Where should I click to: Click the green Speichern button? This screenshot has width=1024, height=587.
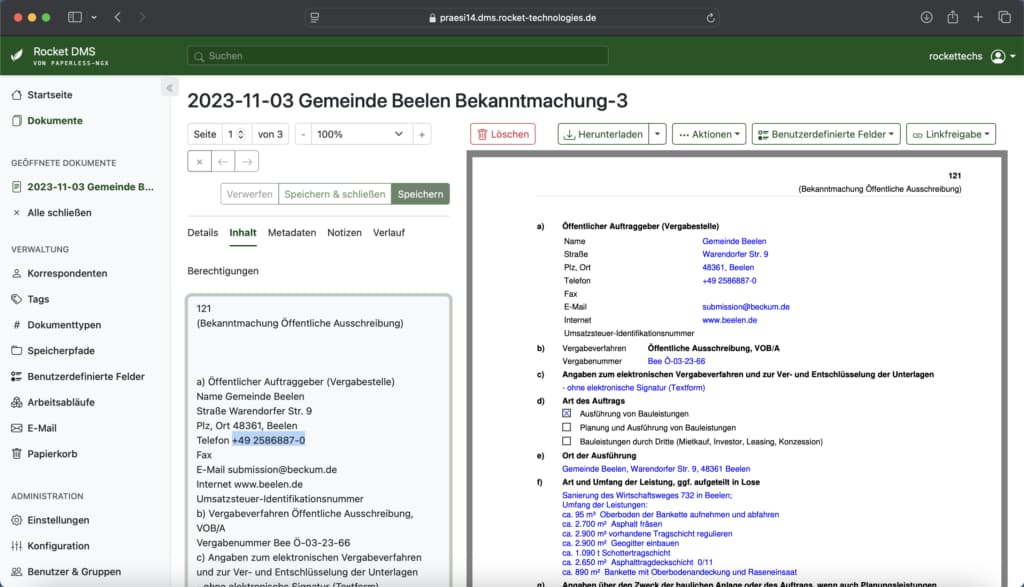point(420,194)
